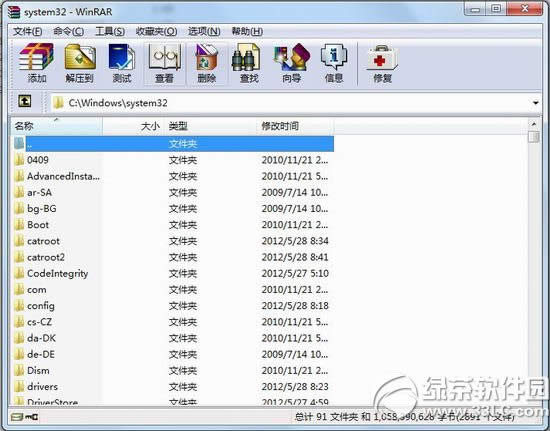This screenshot has height=431, width=550.
Task: Click the Repair (修复) first-aid icon
Action: tap(382, 58)
